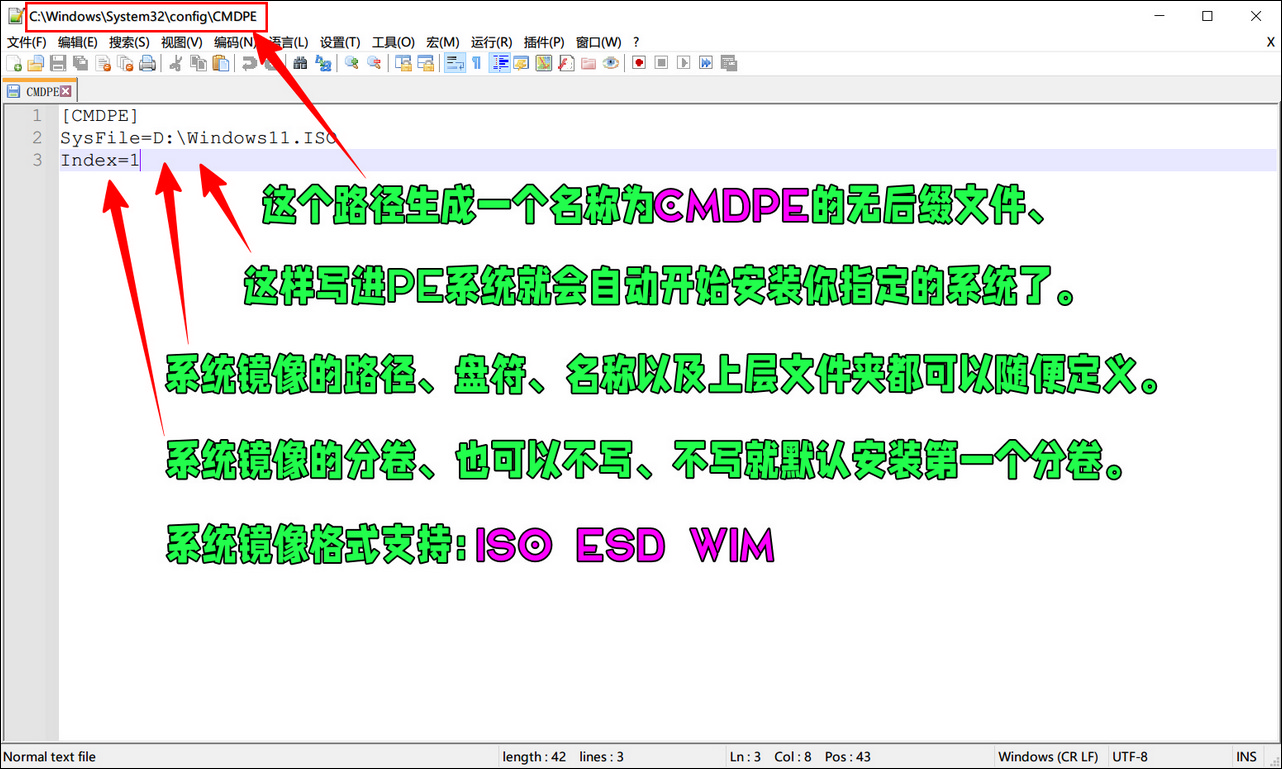
Task: Run the macro multiple times icon
Action: coord(705,63)
